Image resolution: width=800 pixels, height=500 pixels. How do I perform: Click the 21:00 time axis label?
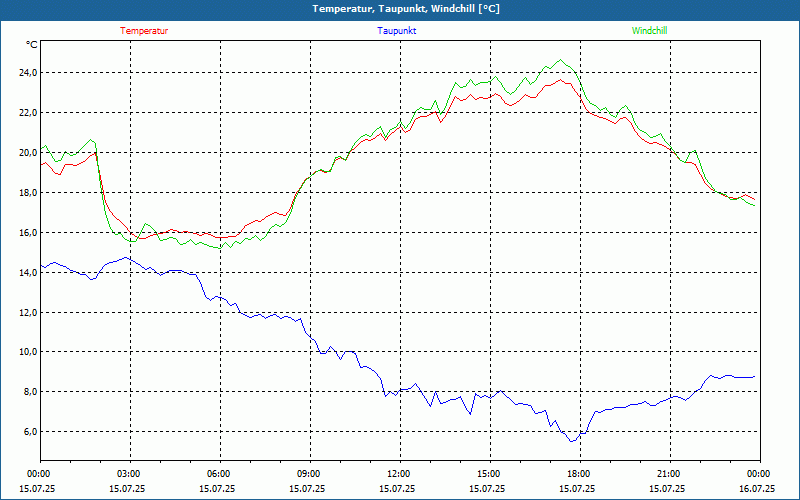tap(670, 474)
